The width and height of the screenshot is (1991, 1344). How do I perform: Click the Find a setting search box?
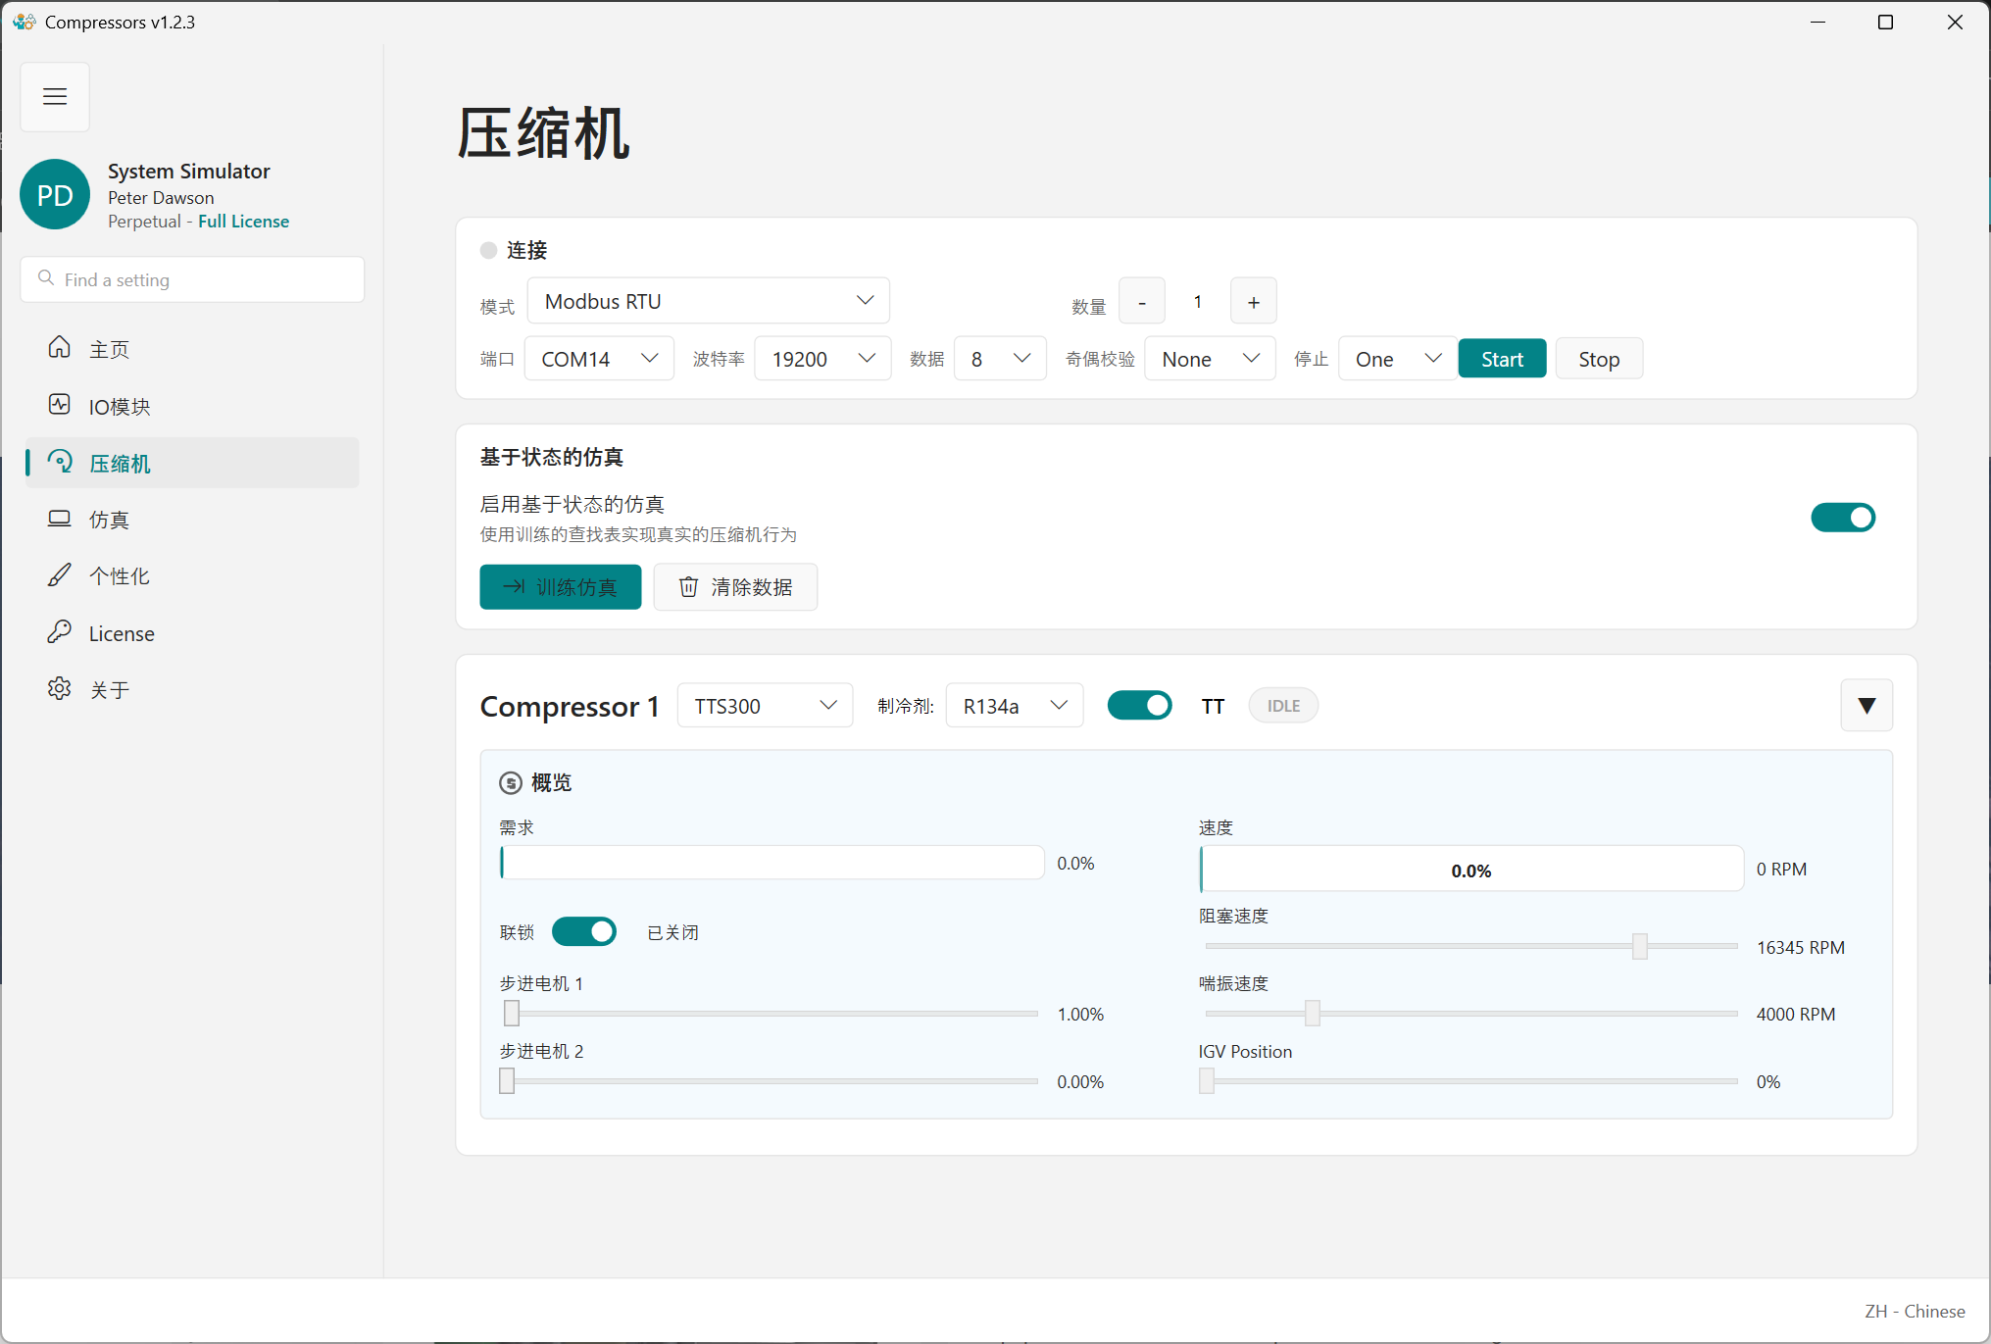pyautogui.click(x=192, y=280)
